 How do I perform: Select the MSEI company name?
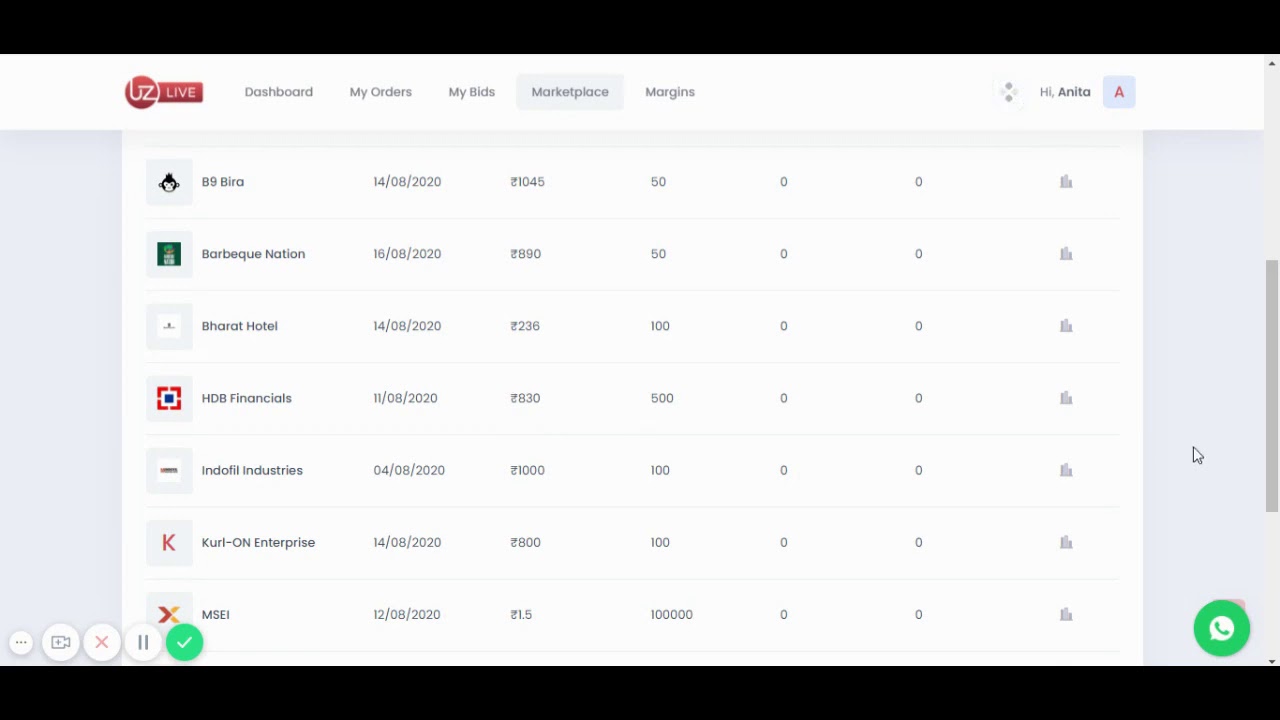216,614
